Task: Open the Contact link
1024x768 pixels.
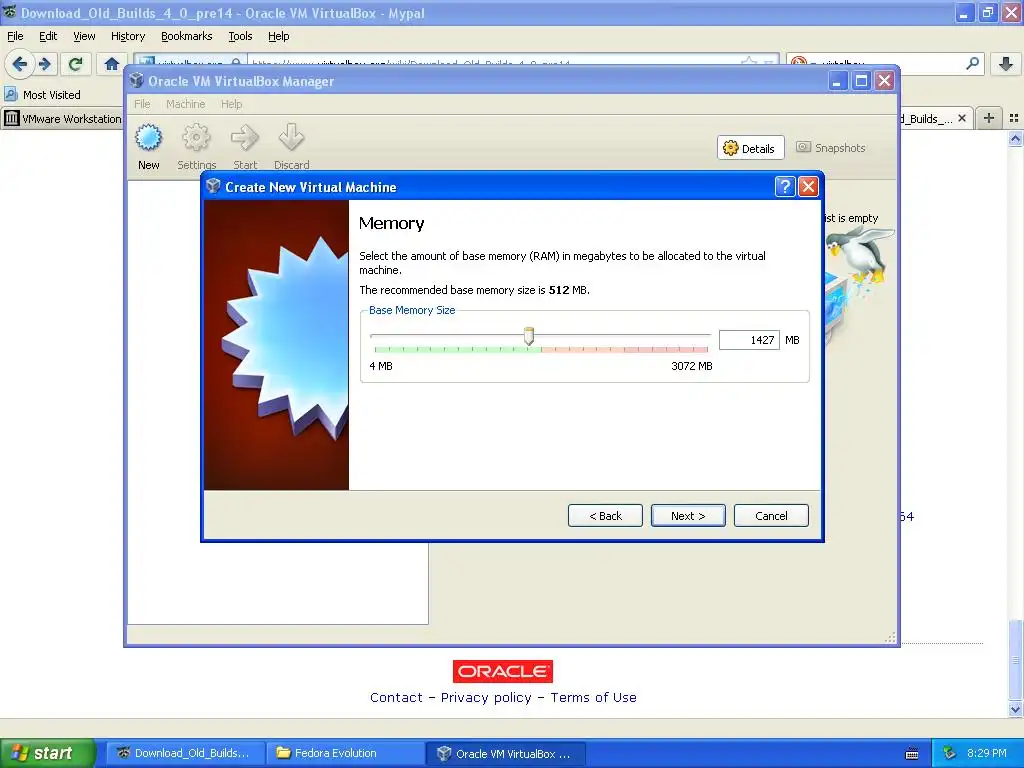Action: (x=396, y=697)
